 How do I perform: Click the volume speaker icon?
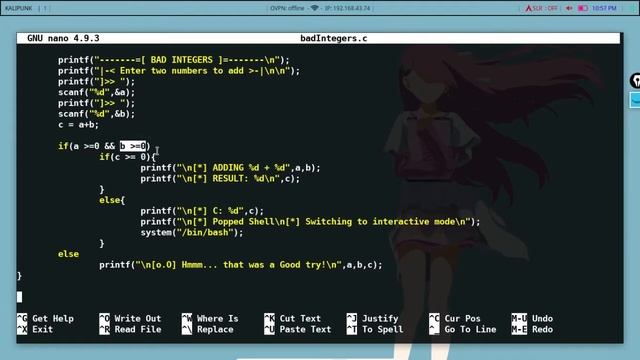pos(569,8)
